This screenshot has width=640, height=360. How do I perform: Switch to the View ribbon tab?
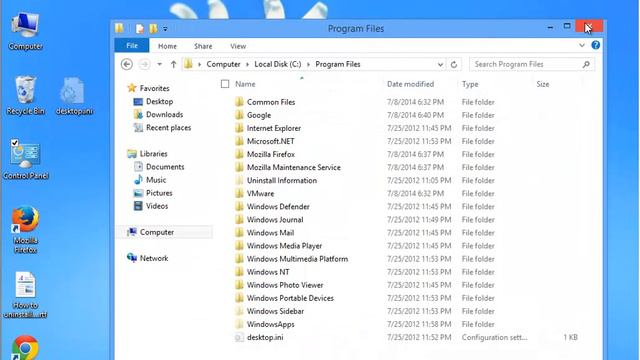[x=238, y=46]
